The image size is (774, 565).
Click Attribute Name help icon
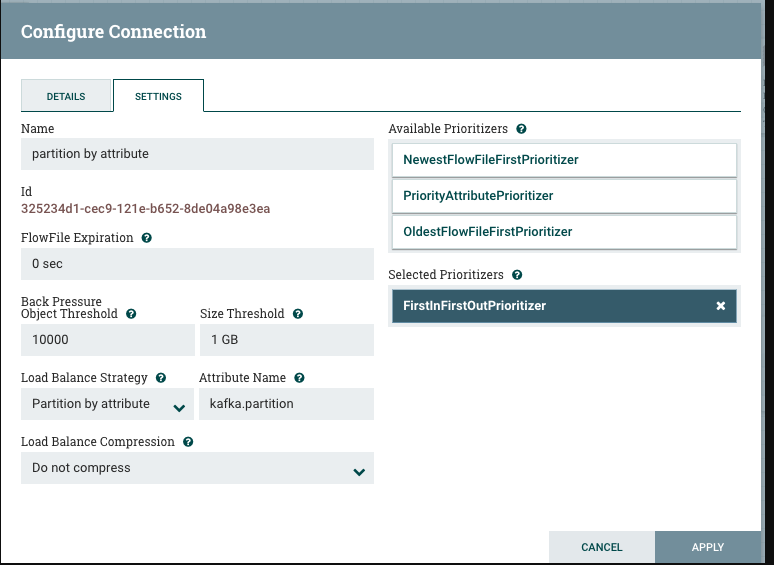299,378
